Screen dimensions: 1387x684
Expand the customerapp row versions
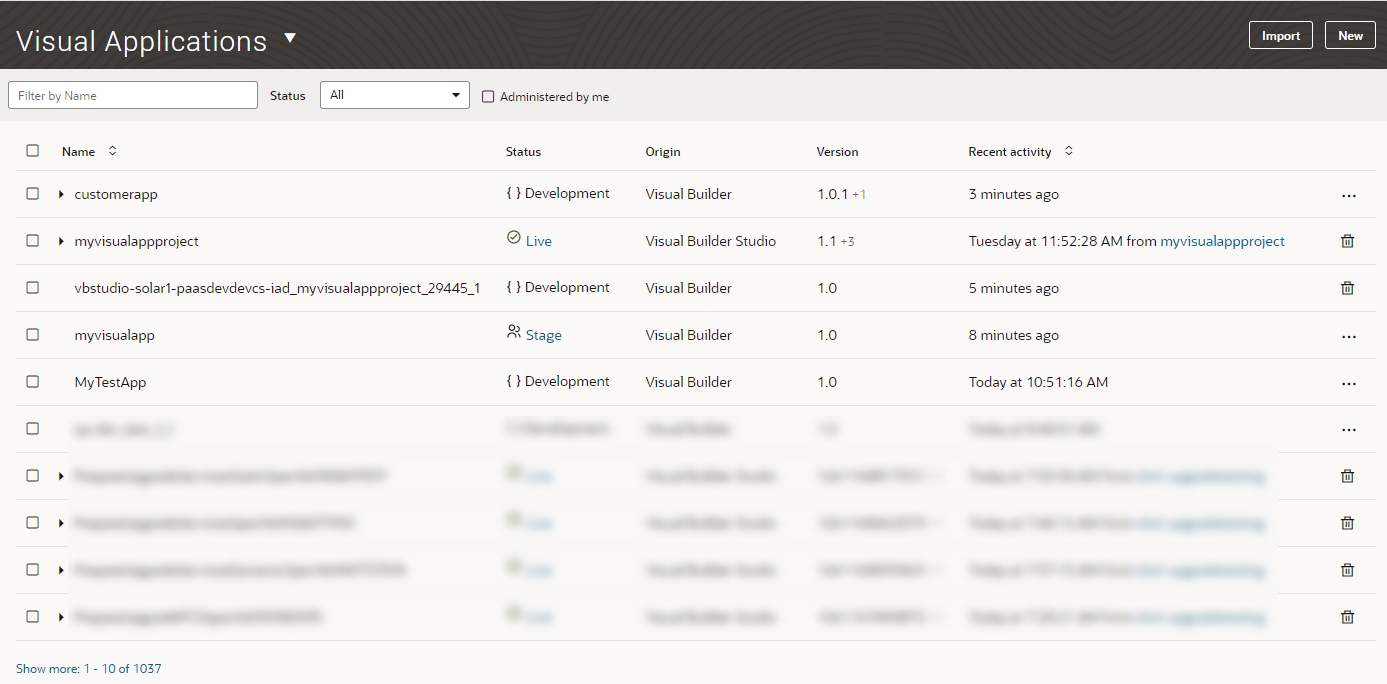pyautogui.click(x=61, y=194)
